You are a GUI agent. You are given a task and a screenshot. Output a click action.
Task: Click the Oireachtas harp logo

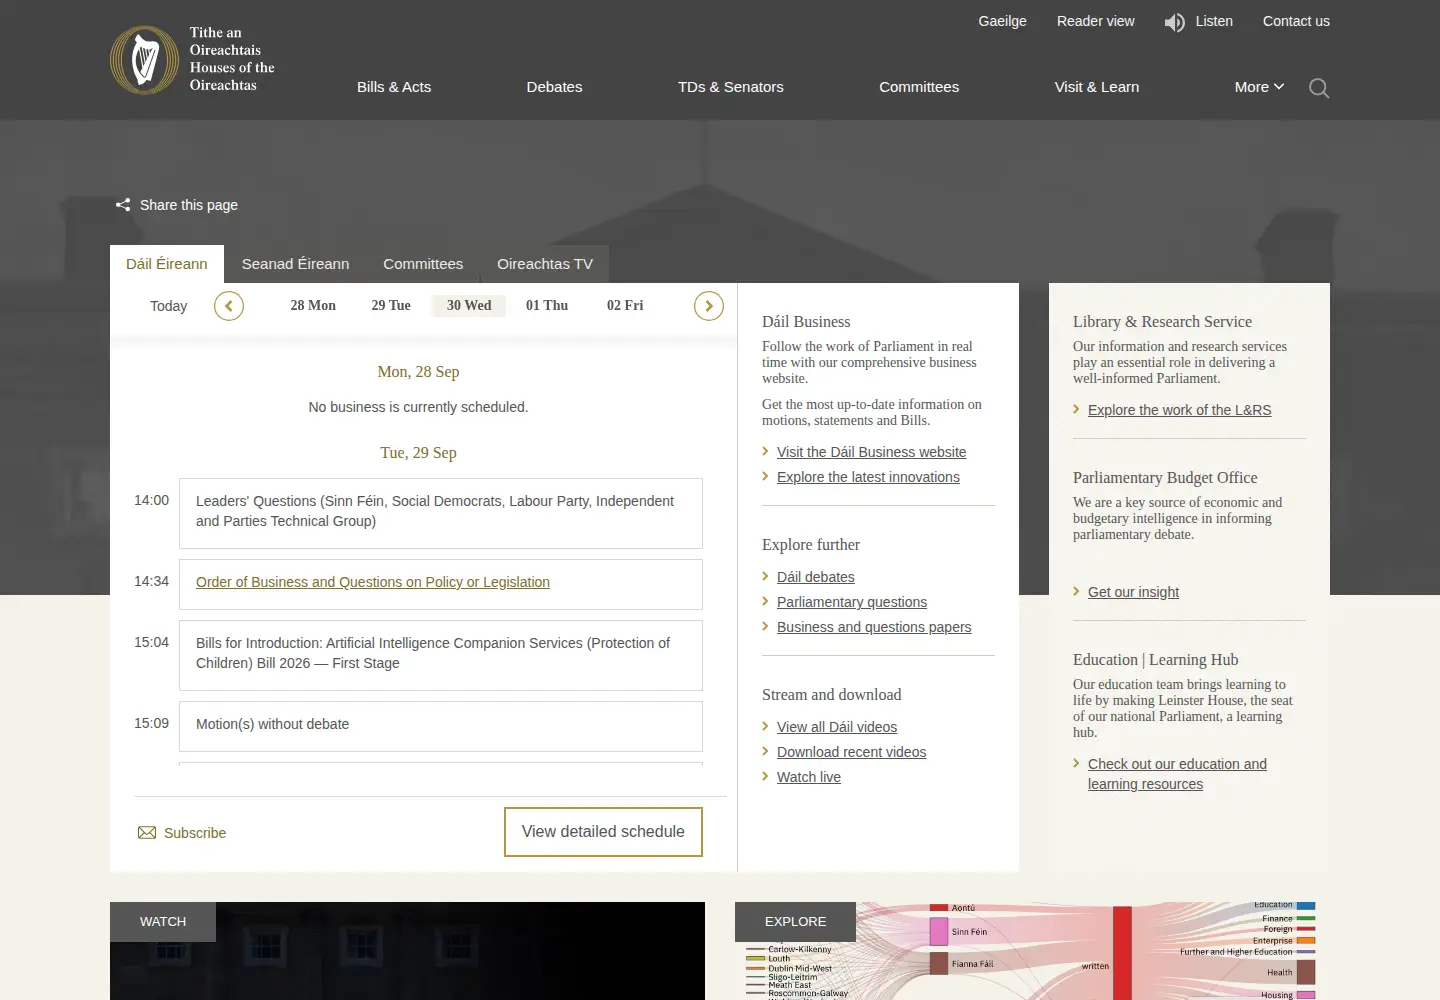click(x=145, y=60)
